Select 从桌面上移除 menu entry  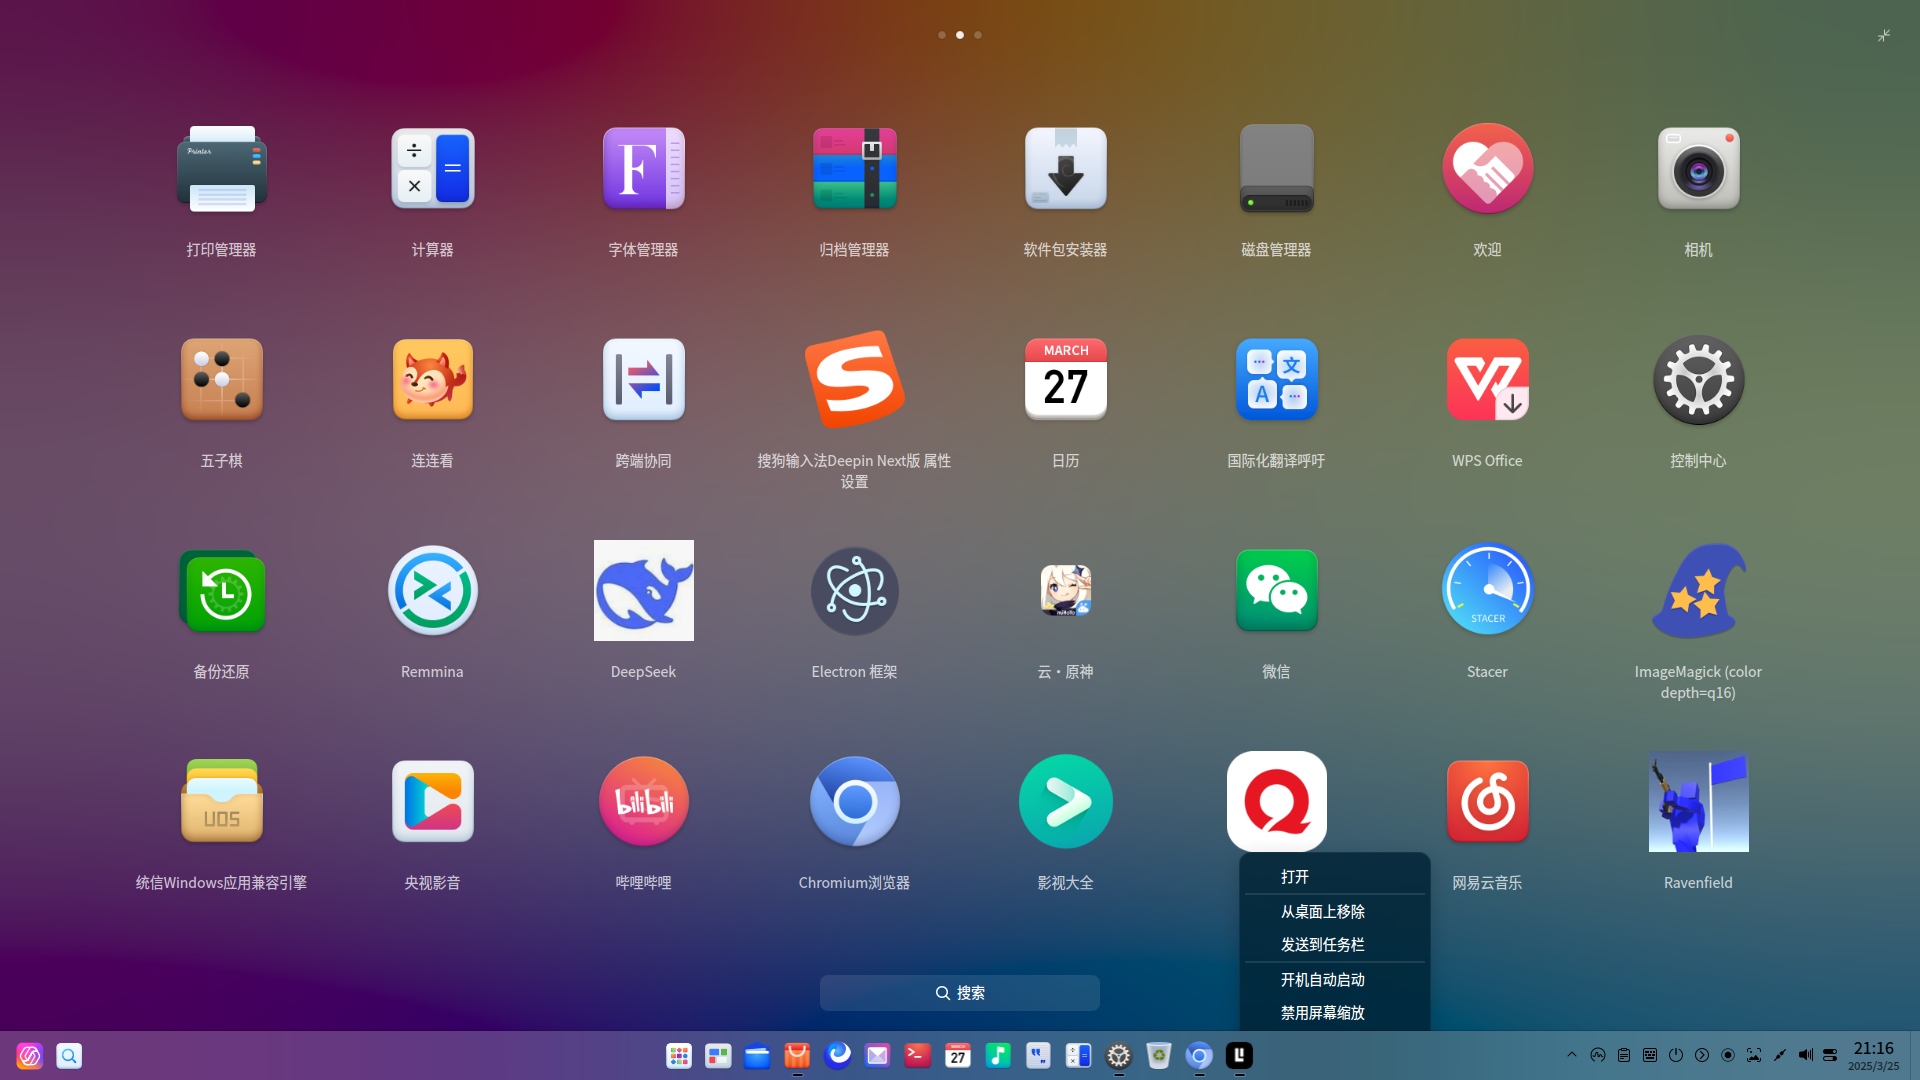(x=1335, y=911)
